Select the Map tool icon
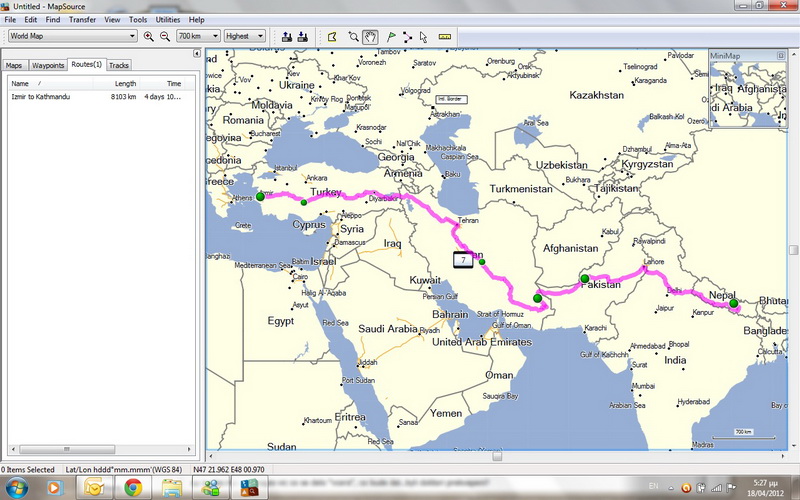Screen dimensions: 800x500 pyautogui.click(x=332, y=36)
